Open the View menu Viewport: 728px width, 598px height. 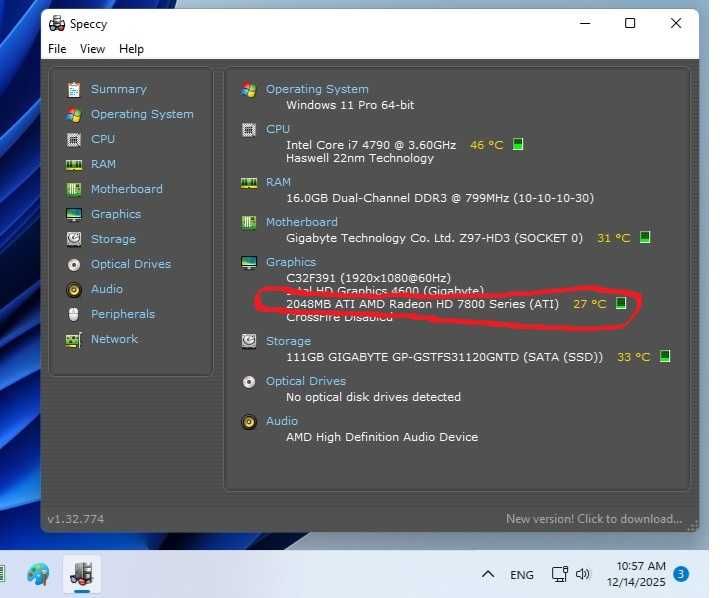click(92, 49)
